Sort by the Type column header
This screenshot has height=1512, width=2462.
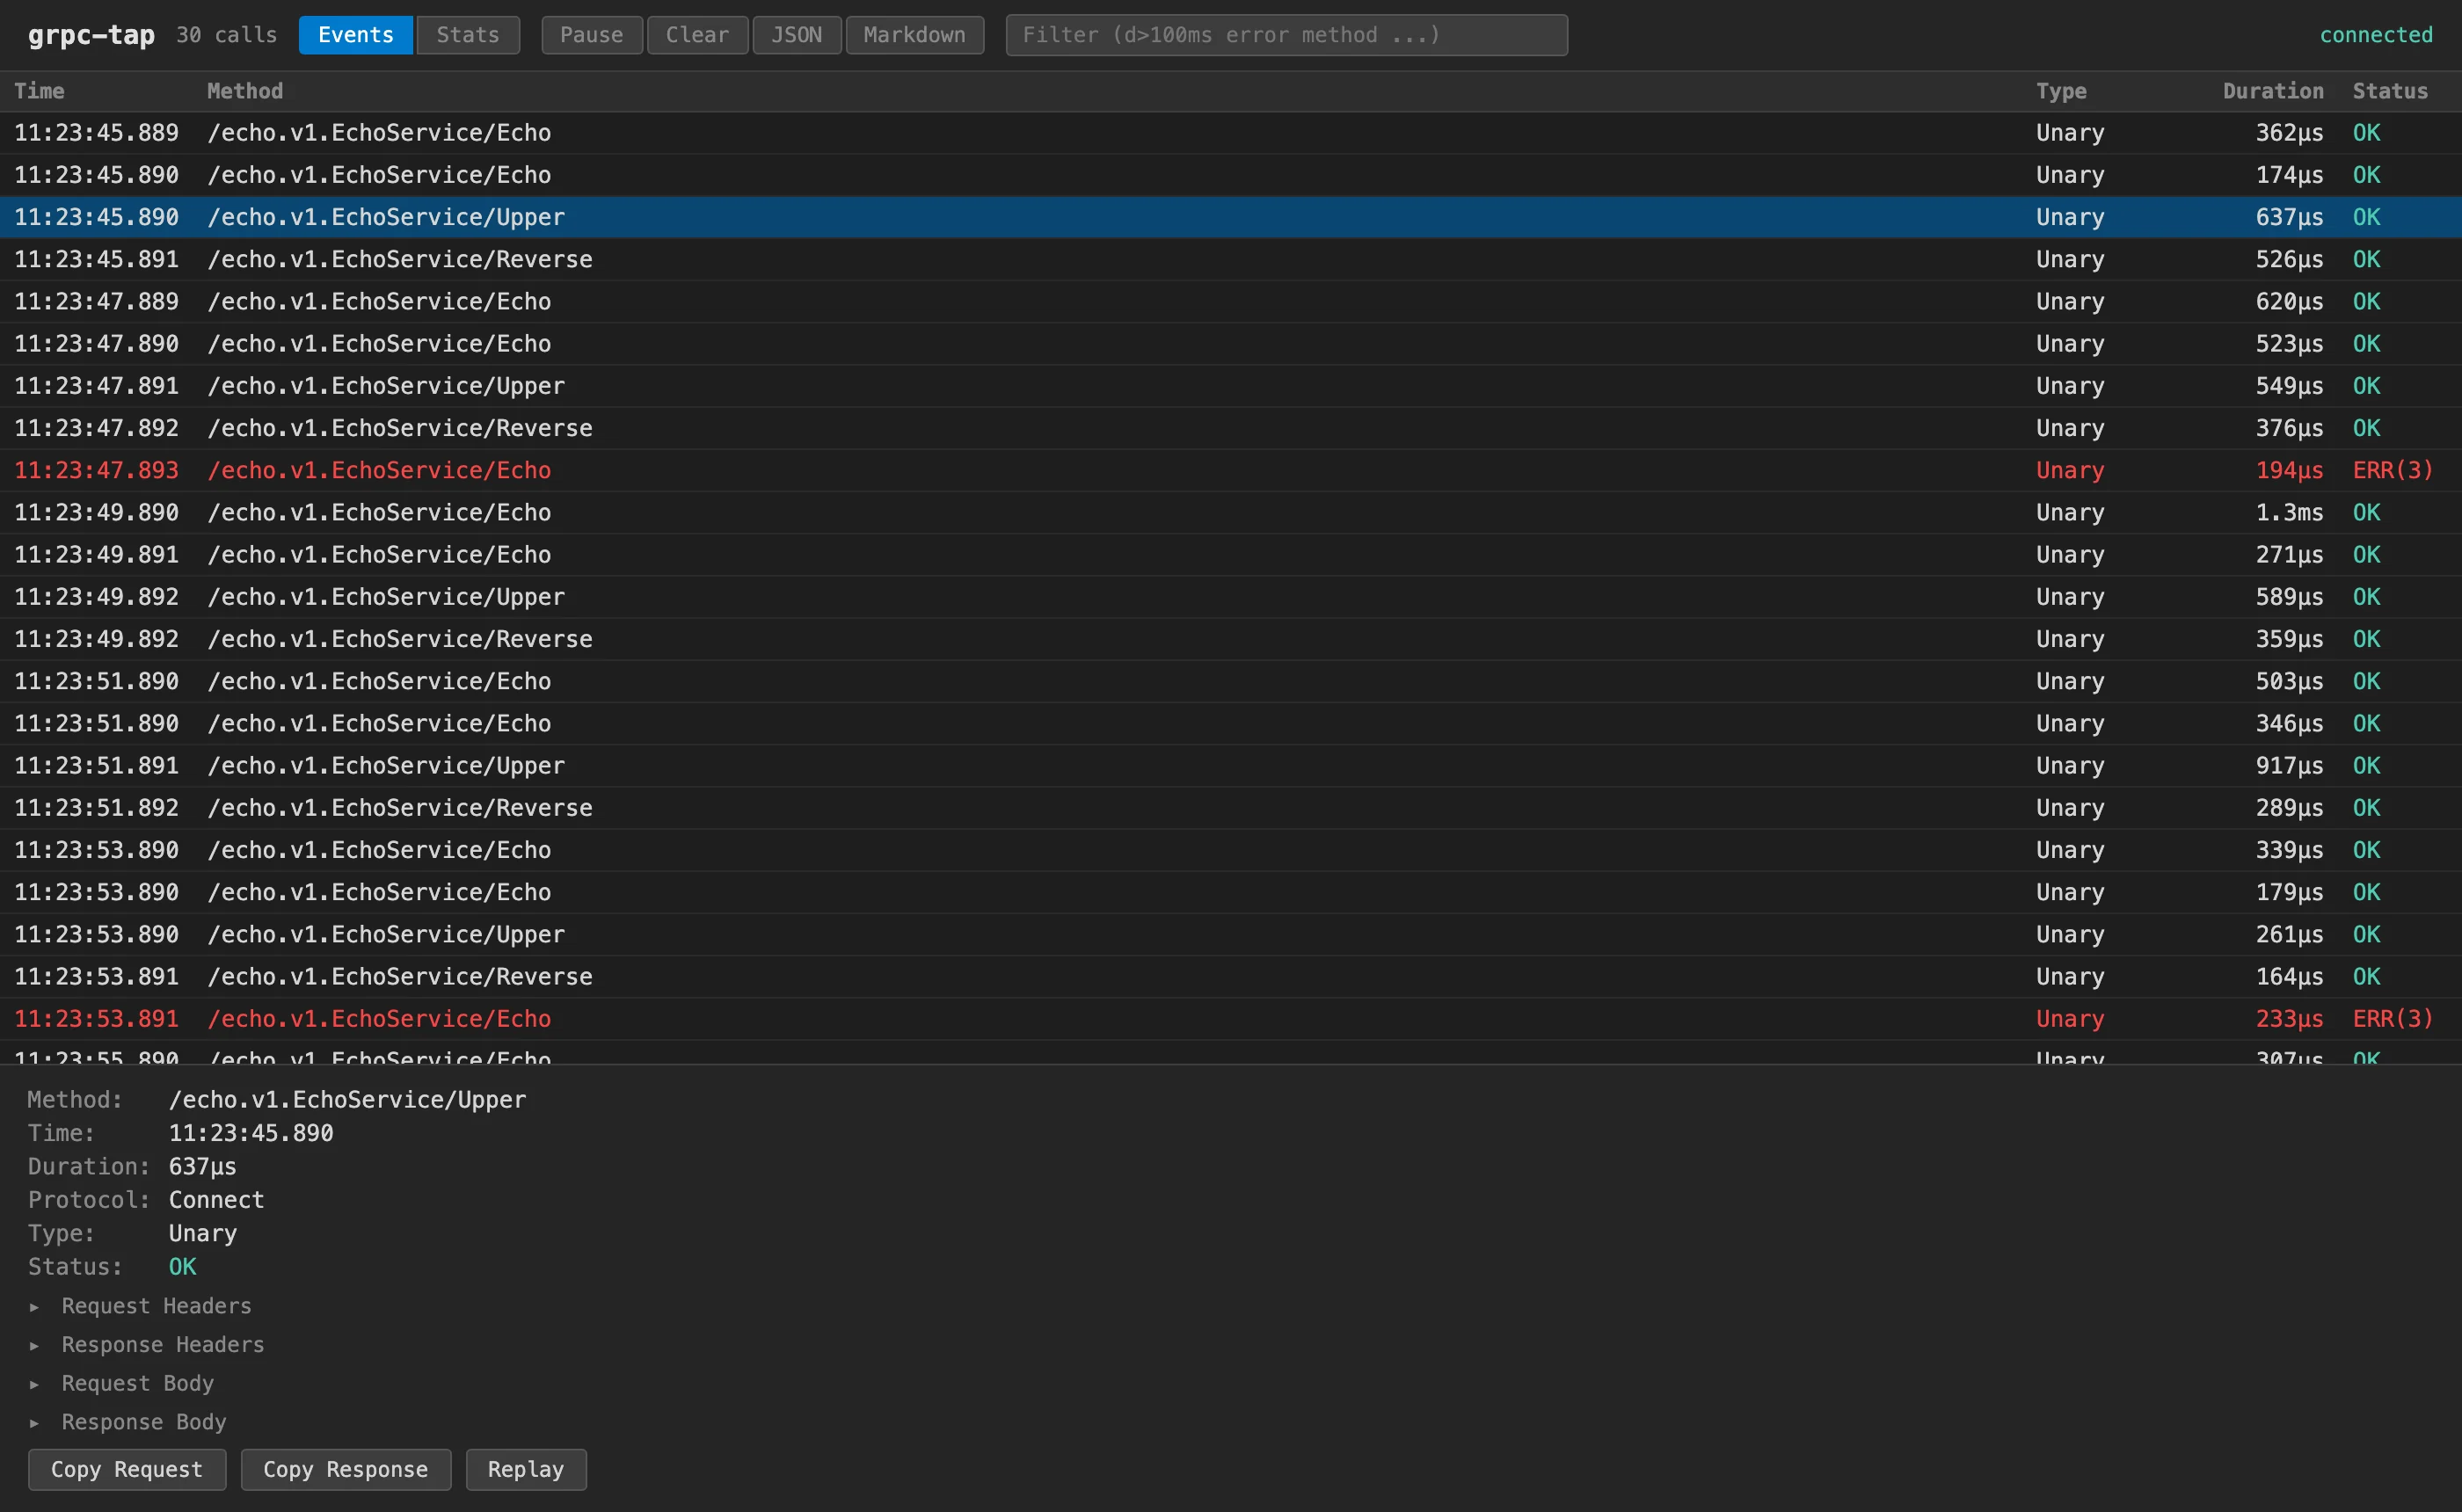click(x=2061, y=91)
